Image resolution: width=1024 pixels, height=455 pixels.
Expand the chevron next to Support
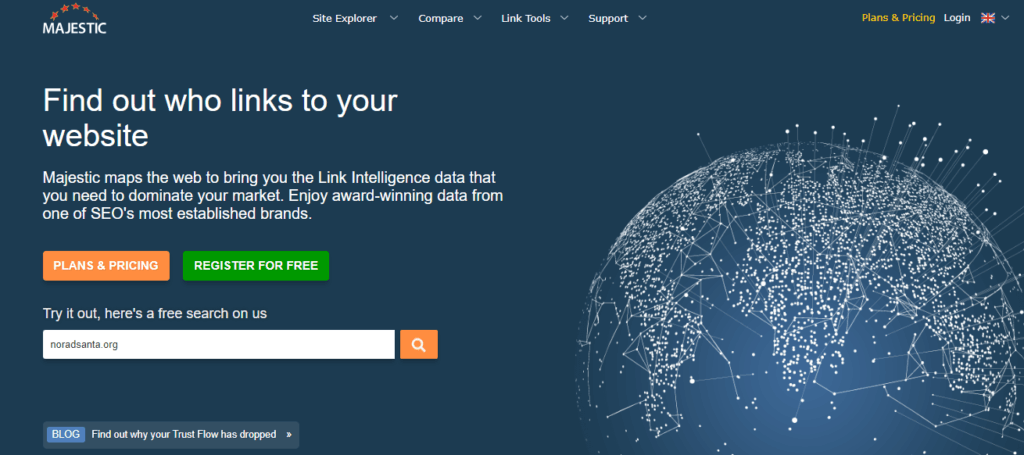[x=643, y=18]
